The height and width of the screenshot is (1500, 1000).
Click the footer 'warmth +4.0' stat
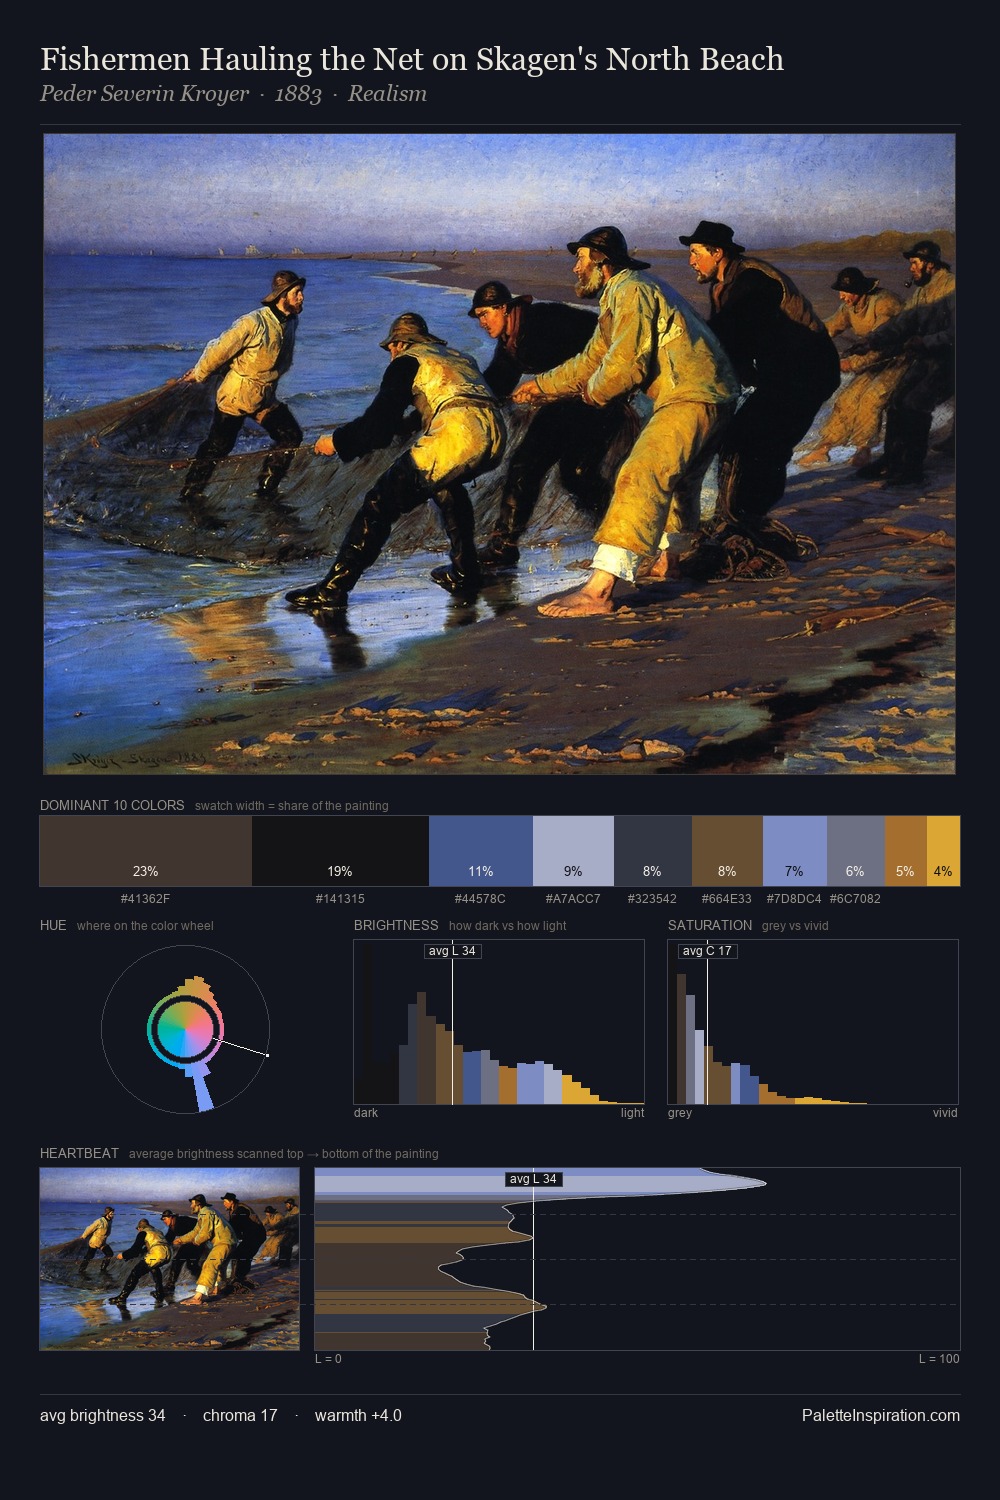tap(358, 1415)
